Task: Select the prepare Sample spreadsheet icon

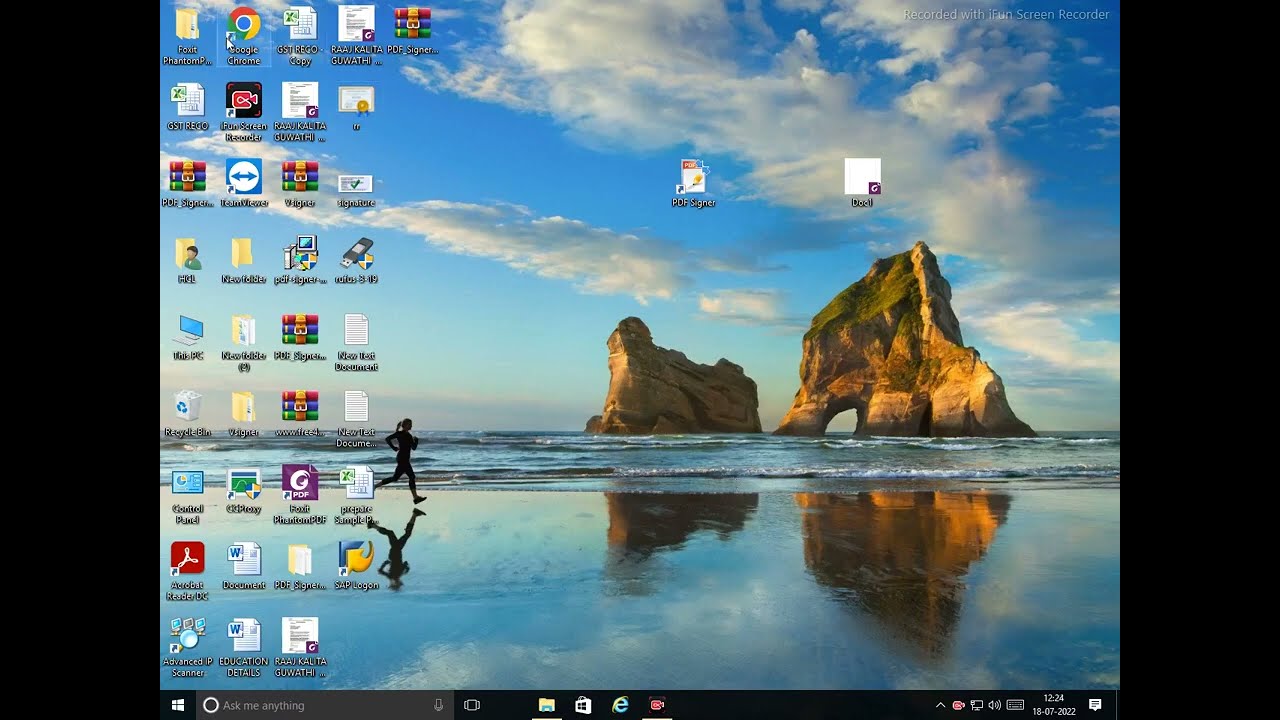Action: (x=356, y=495)
